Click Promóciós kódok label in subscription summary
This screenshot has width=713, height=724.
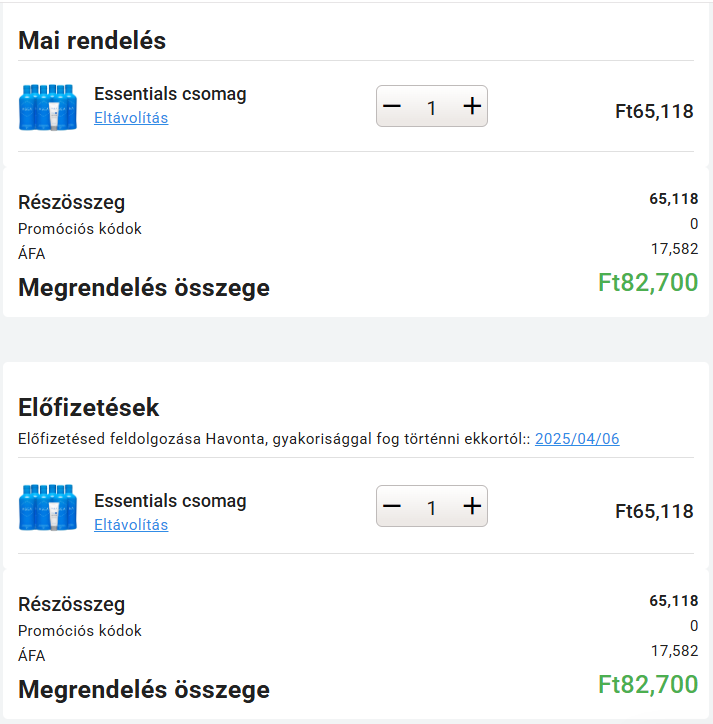pyautogui.click(x=79, y=630)
